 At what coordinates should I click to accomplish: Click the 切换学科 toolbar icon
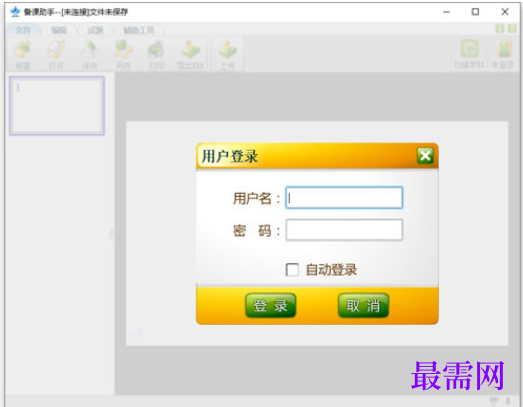469,54
